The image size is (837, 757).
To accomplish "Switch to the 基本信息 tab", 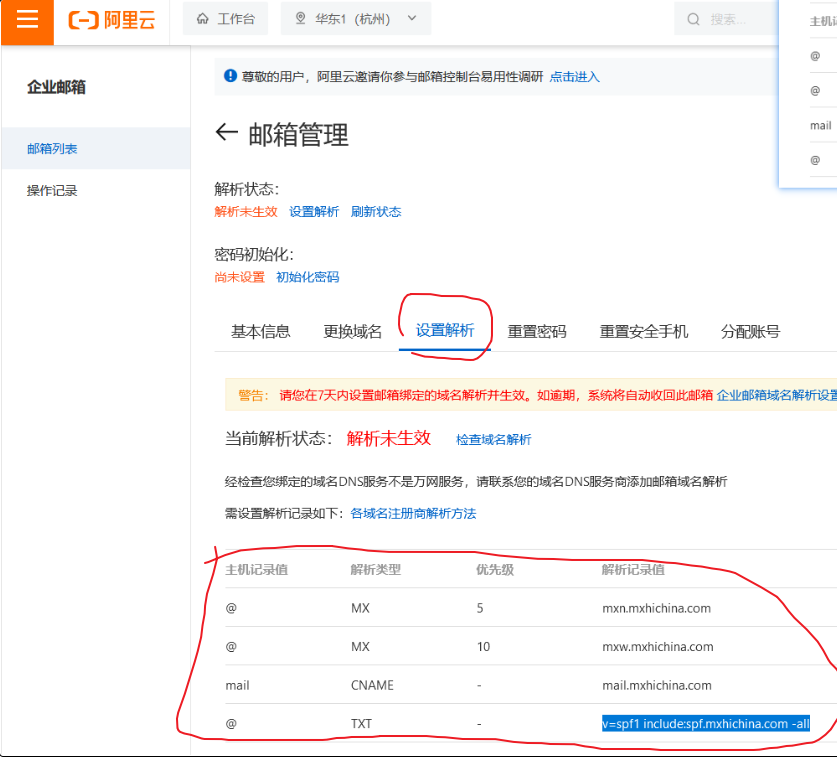I will pos(260,332).
